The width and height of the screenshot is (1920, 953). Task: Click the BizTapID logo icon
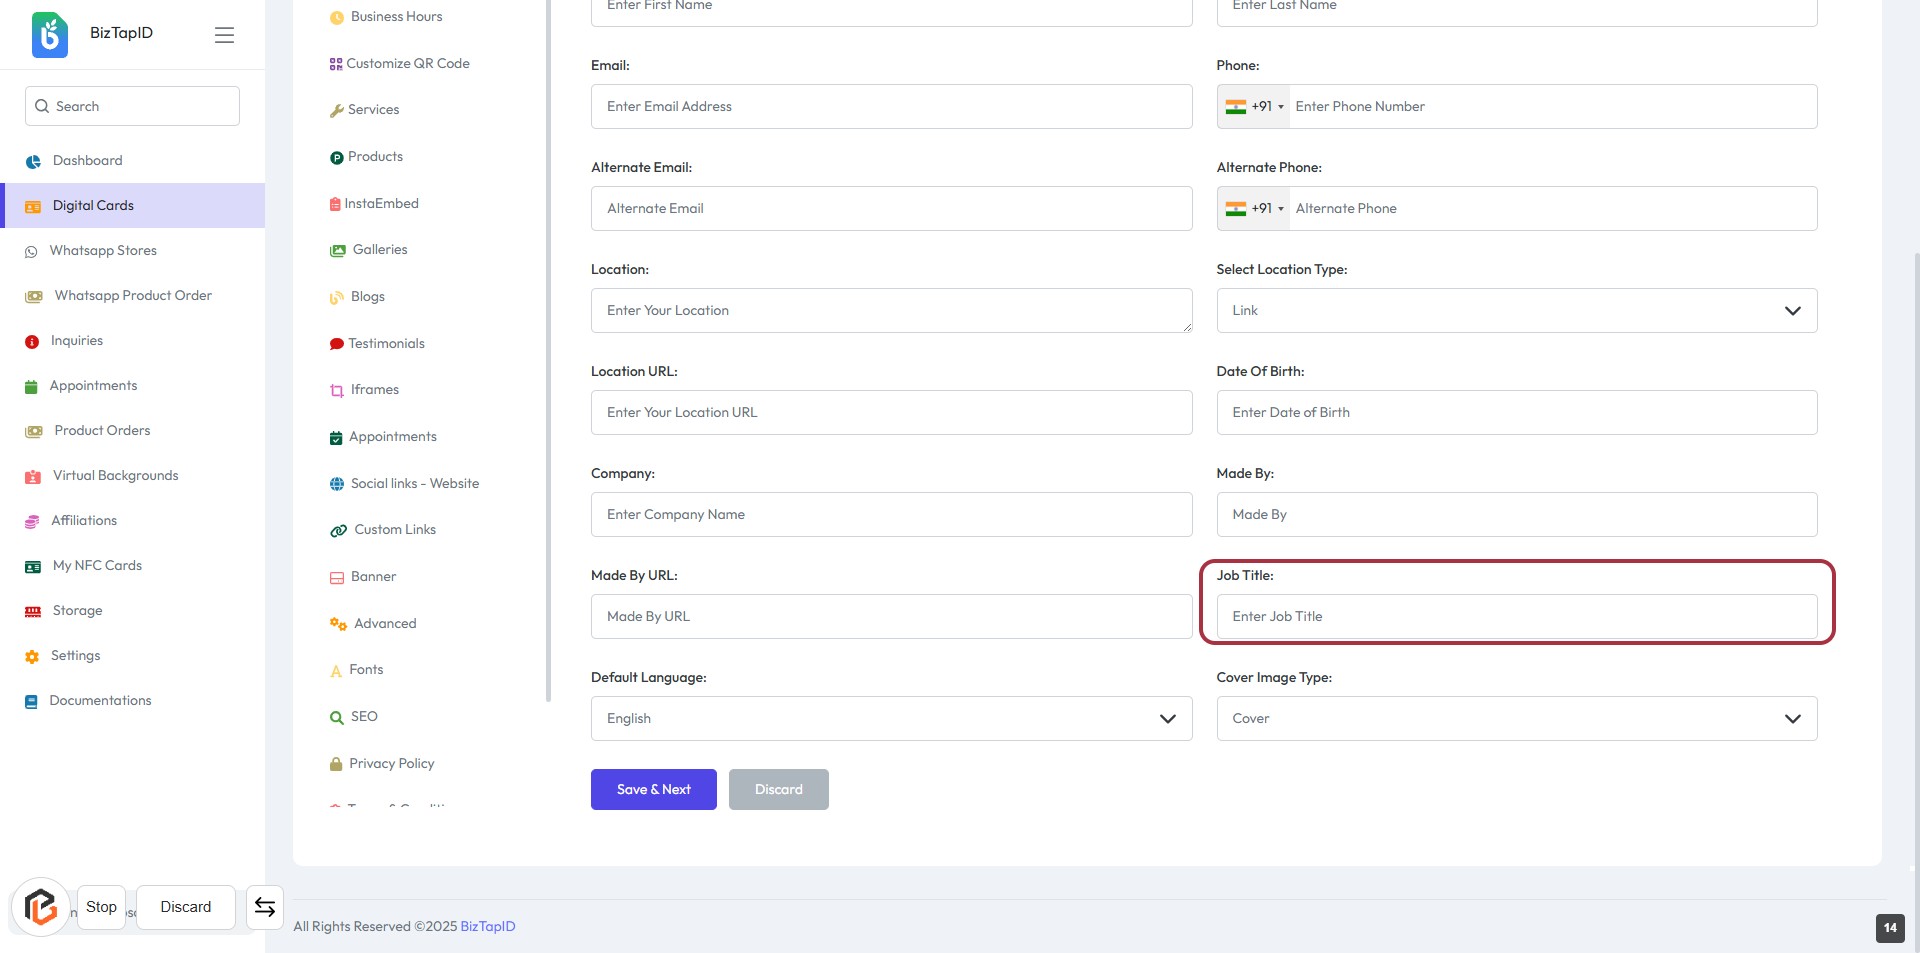coord(50,34)
